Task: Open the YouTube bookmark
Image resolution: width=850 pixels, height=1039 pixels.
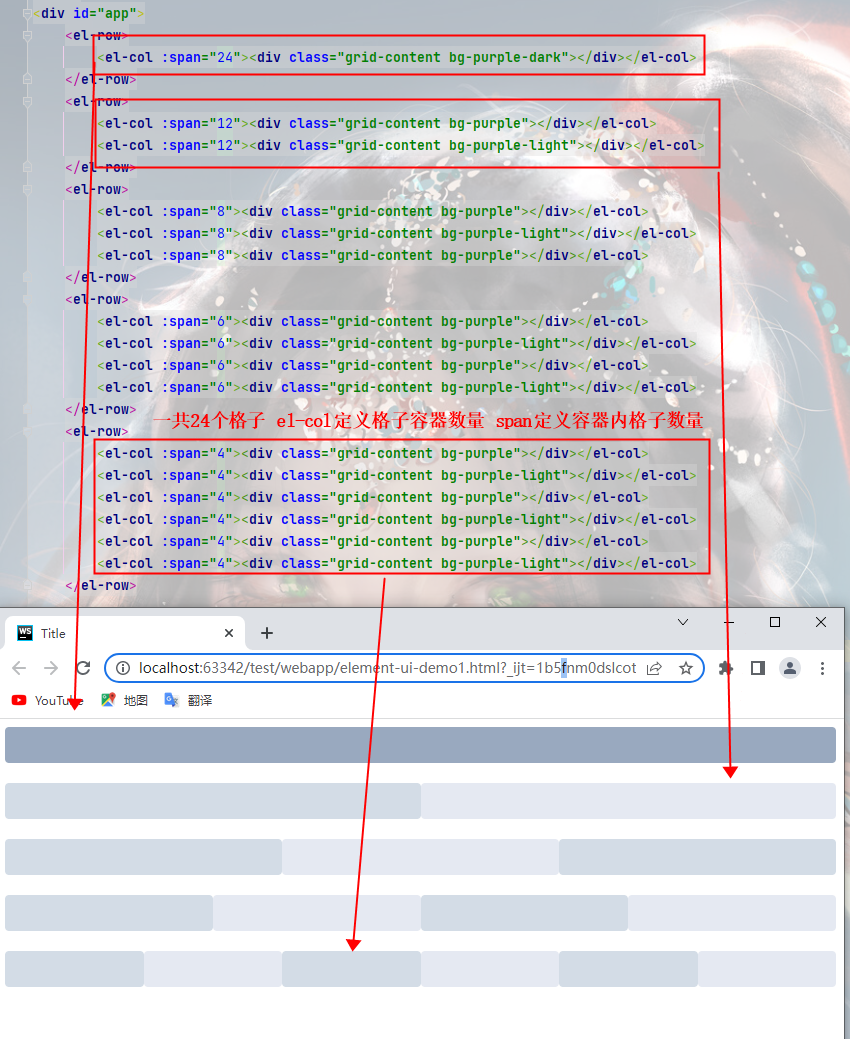Action: (48, 700)
